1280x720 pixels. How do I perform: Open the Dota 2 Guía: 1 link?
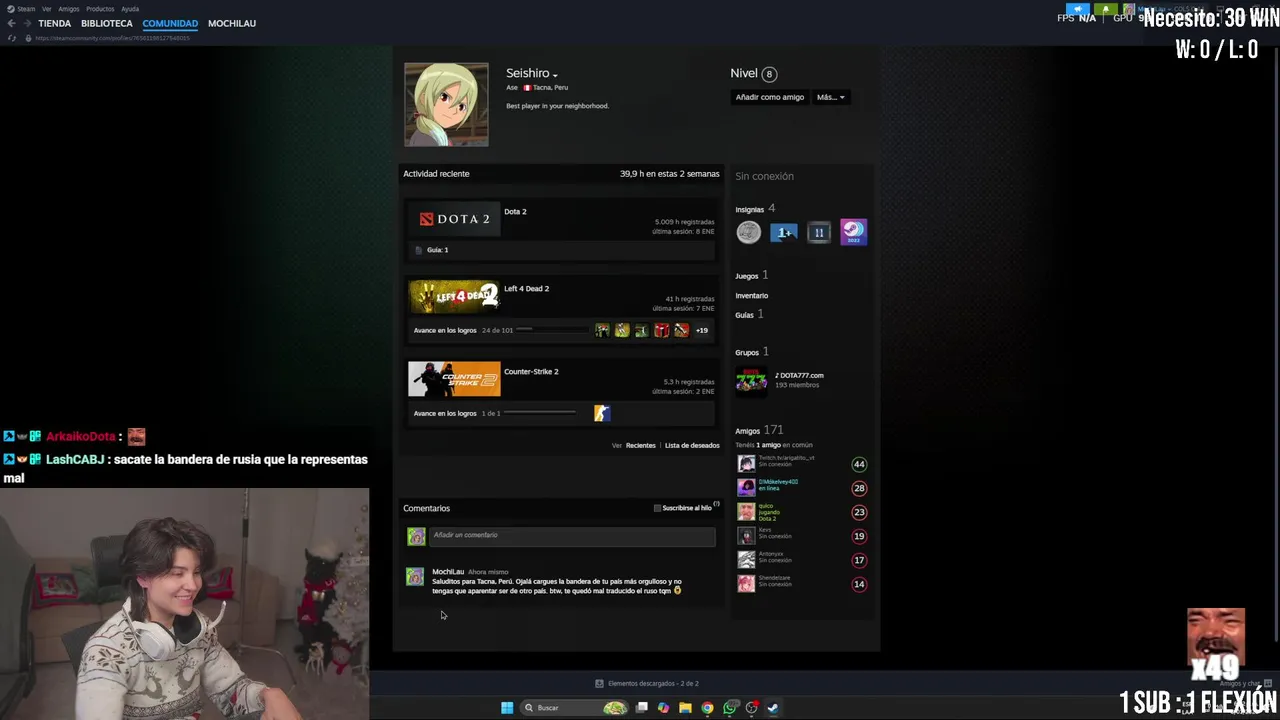click(x=437, y=250)
